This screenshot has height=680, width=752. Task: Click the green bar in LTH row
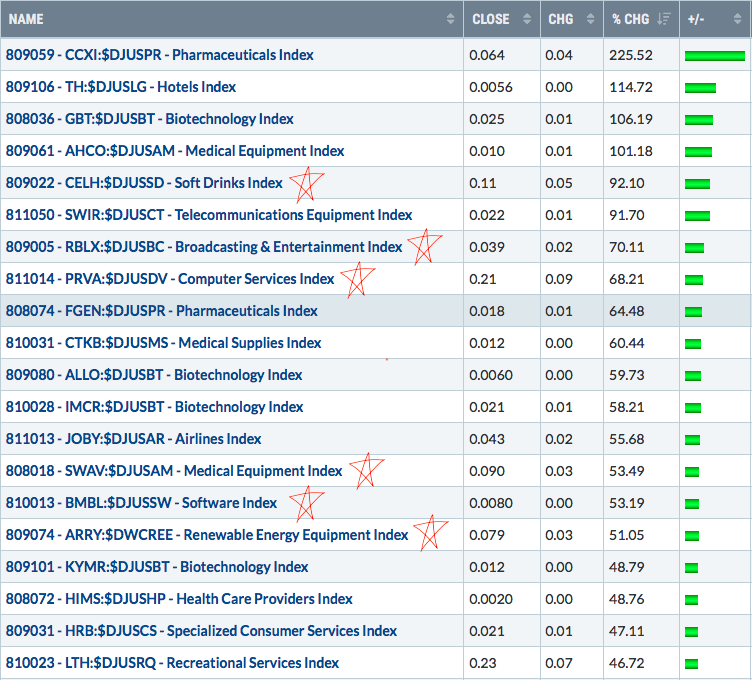tap(691, 664)
